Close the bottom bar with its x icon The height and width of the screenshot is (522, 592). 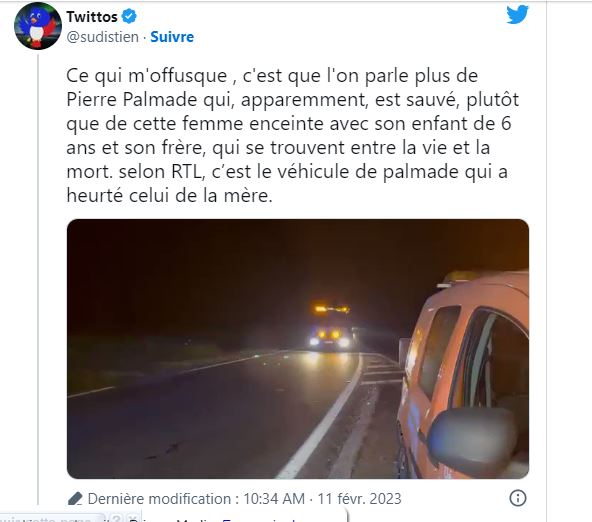coord(132,518)
